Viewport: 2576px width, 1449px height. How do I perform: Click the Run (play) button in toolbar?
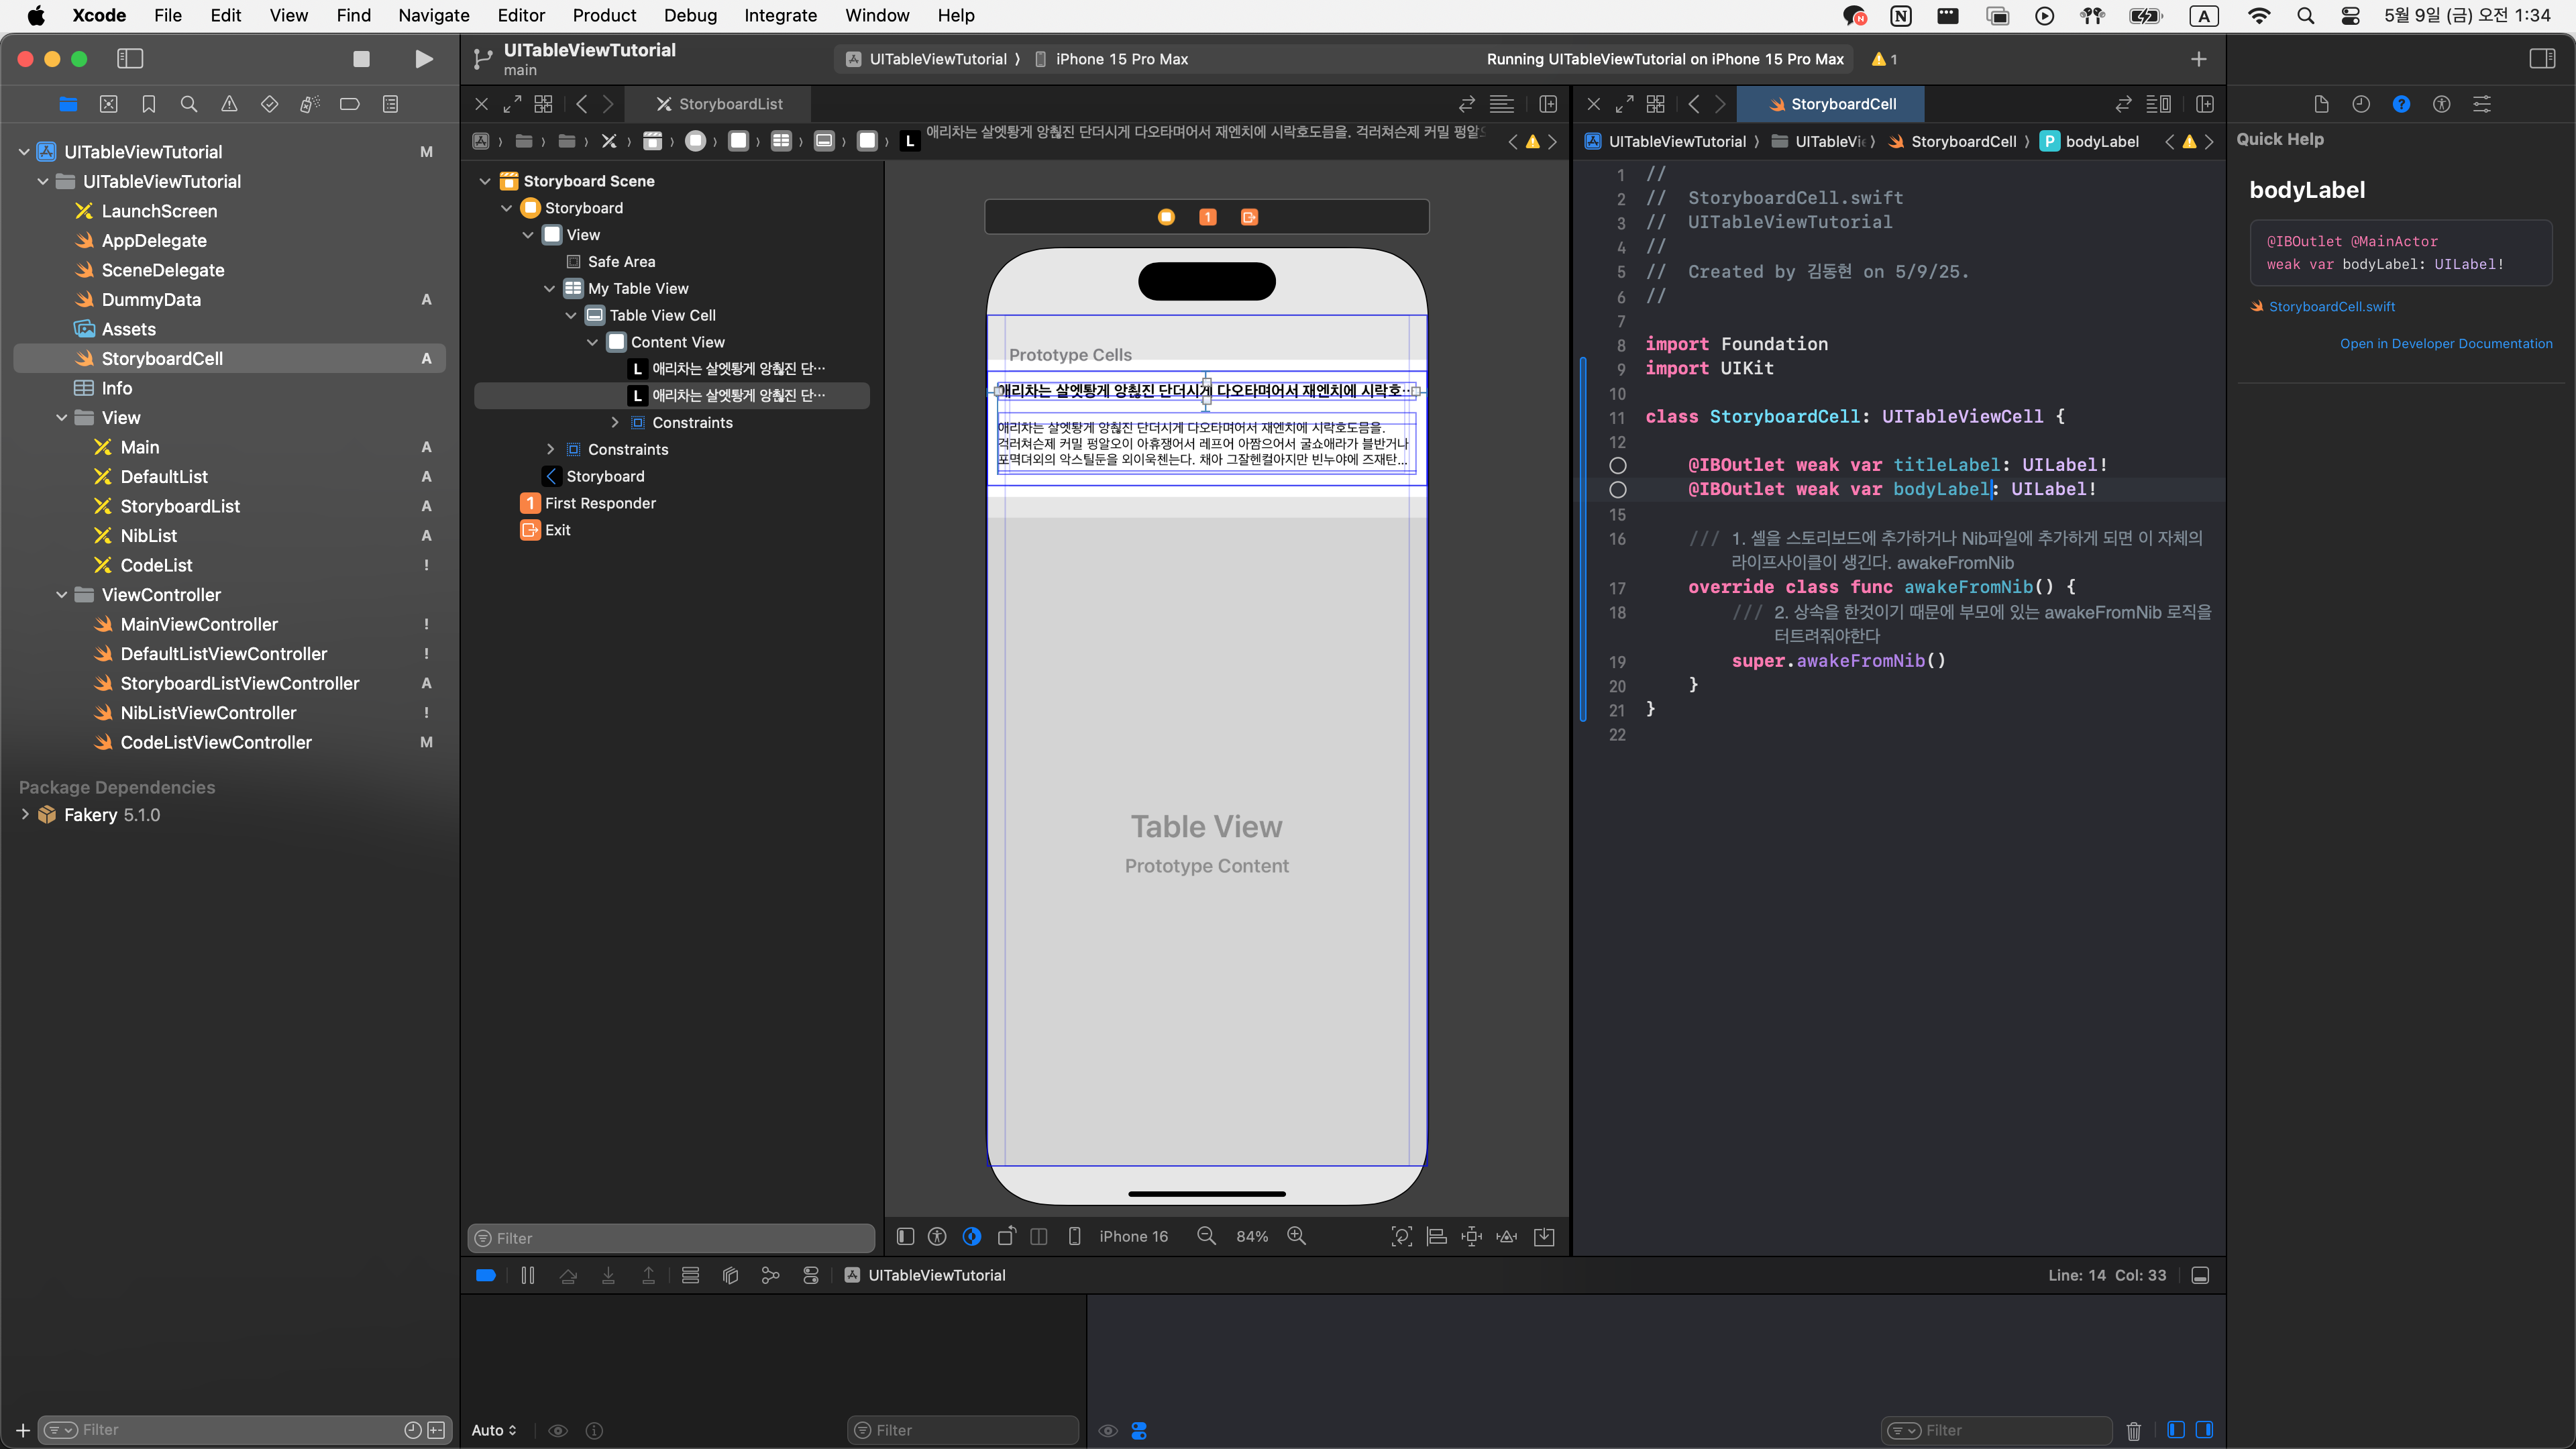[424, 59]
